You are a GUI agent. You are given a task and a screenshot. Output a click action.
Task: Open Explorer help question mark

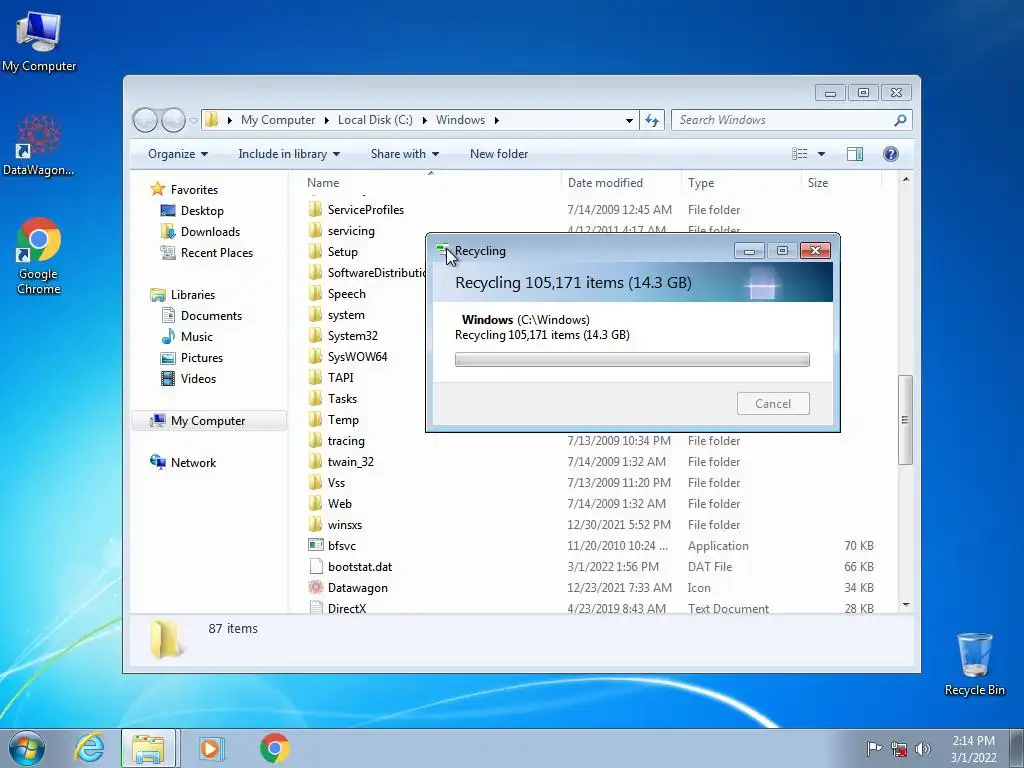coord(891,153)
